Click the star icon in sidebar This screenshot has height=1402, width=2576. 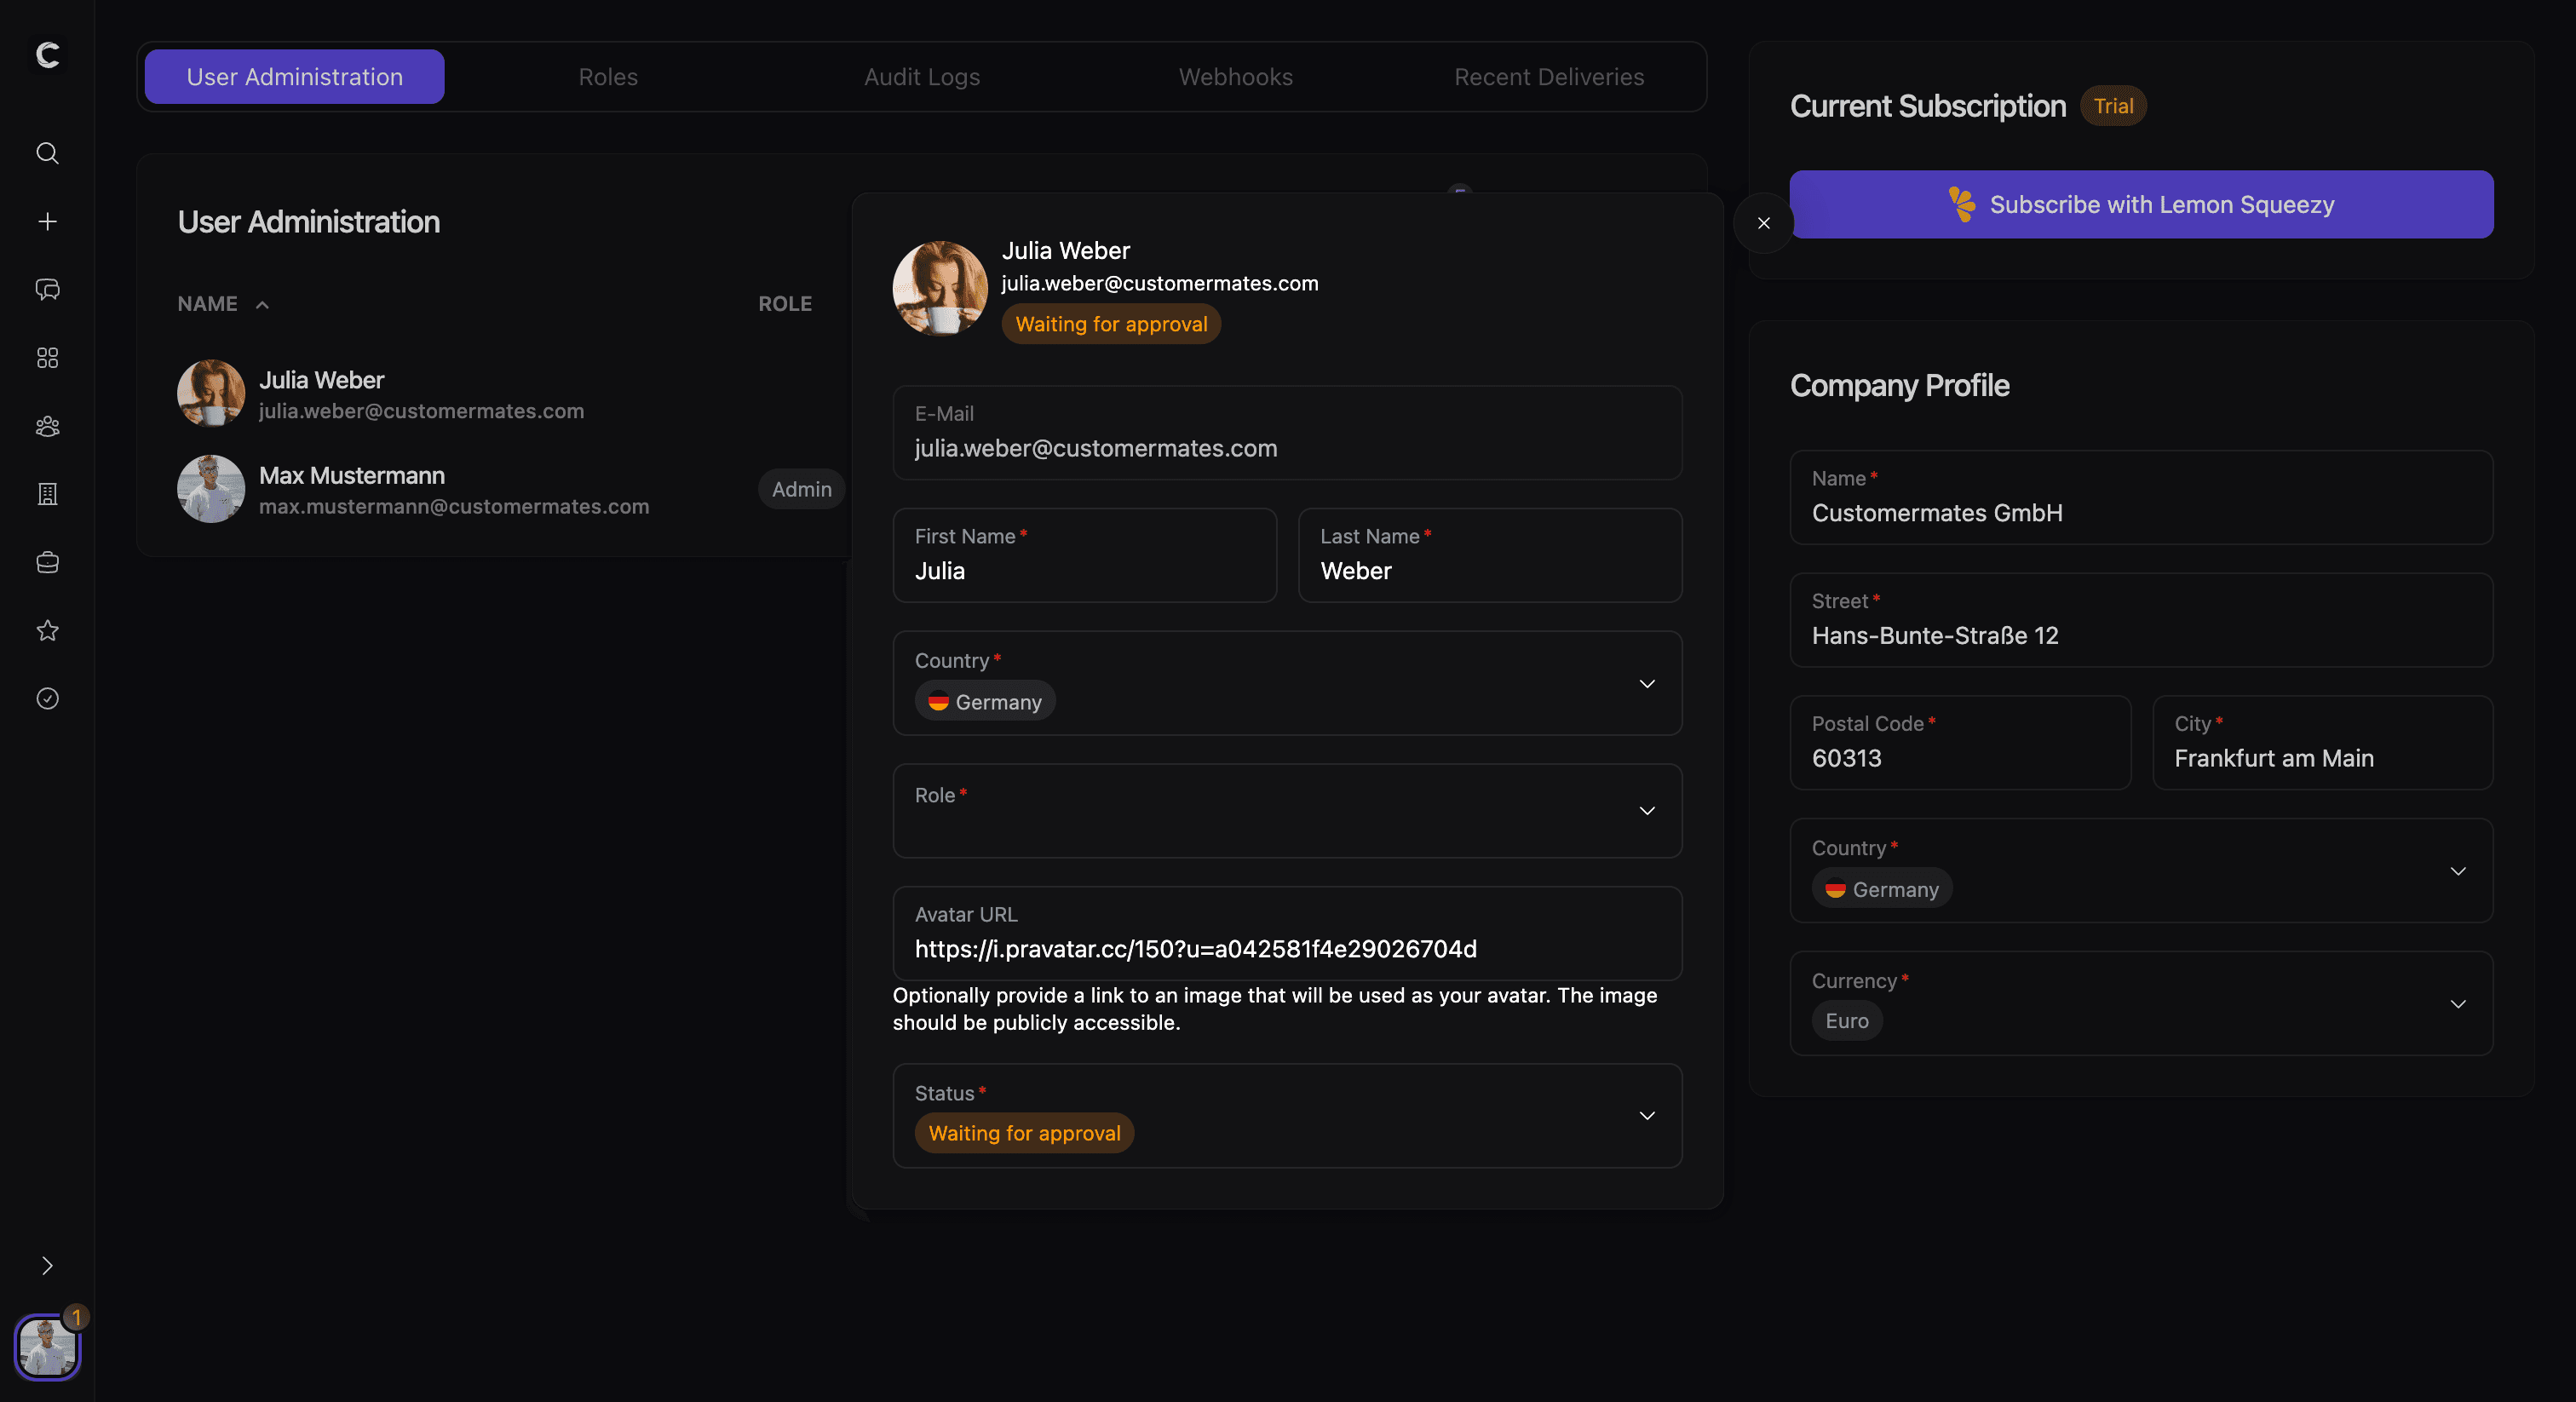(x=47, y=631)
